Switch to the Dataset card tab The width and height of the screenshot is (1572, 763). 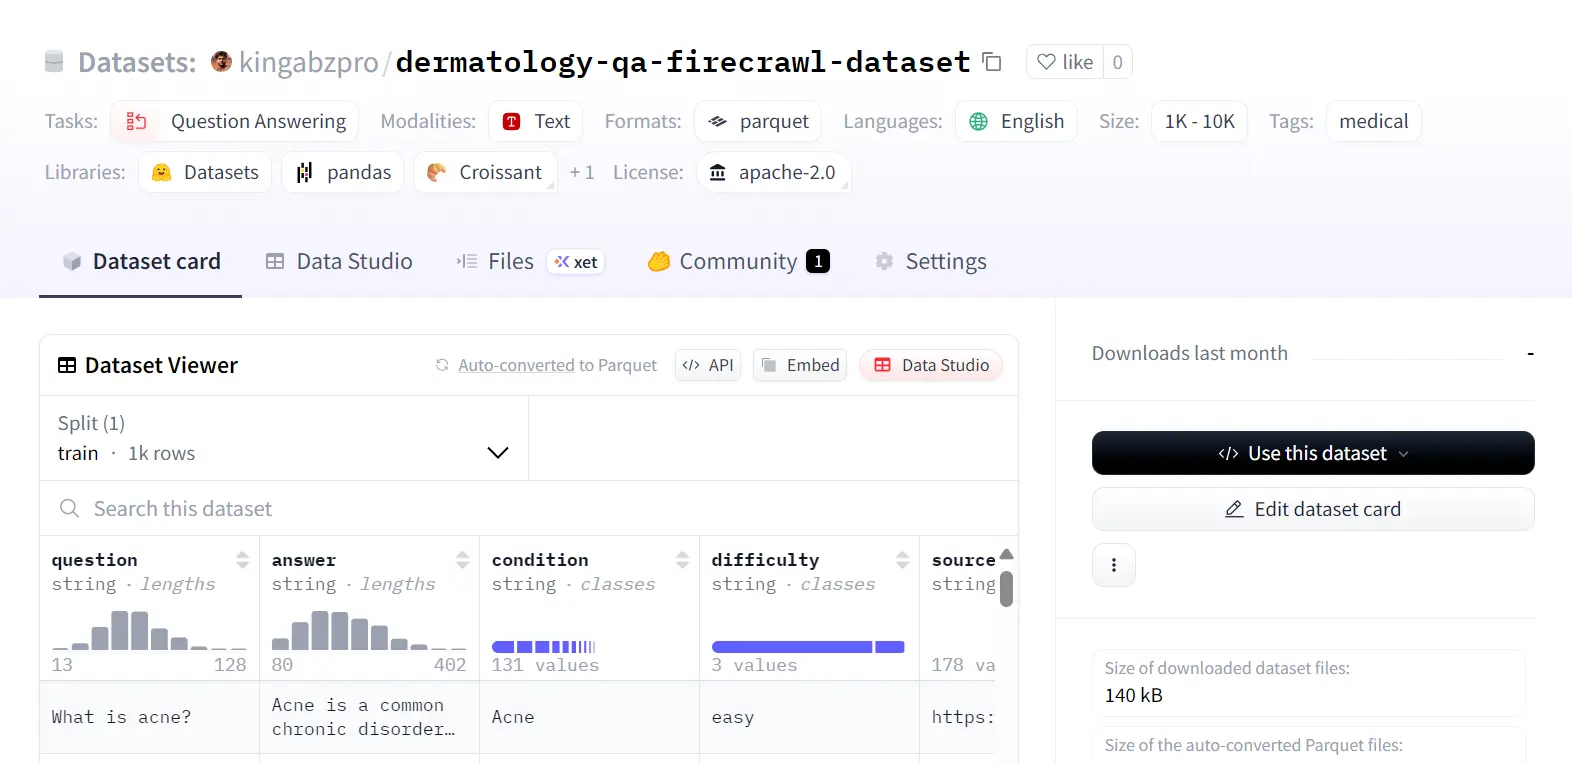coord(141,261)
